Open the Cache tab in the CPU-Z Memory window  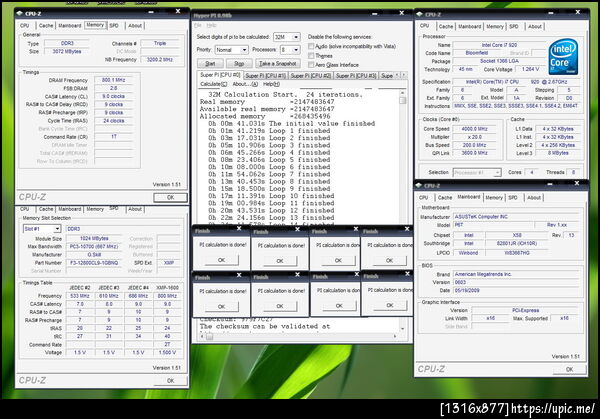point(46,26)
